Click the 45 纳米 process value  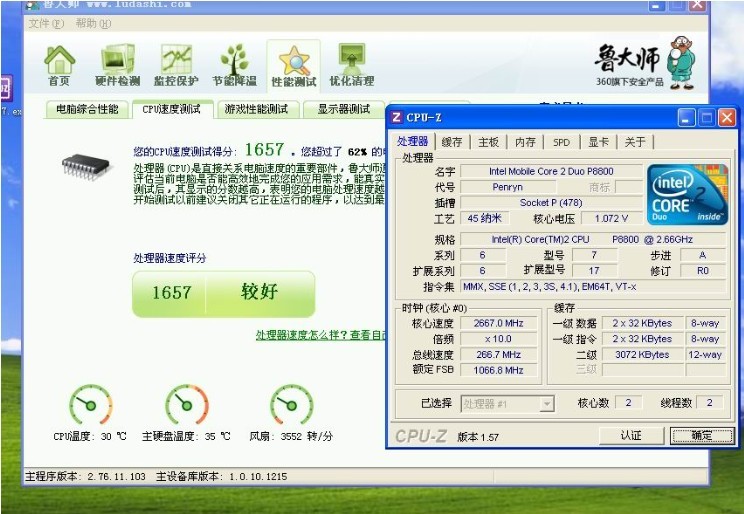point(484,218)
